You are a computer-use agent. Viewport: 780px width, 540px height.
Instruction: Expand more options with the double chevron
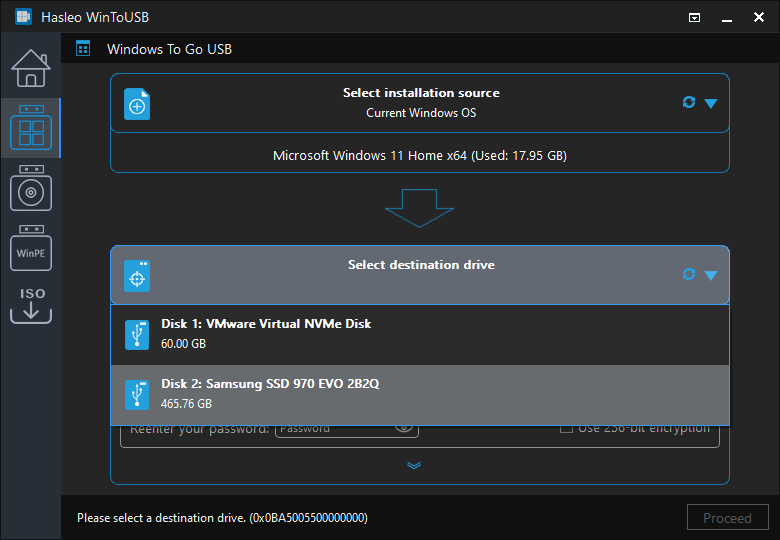[x=414, y=465]
